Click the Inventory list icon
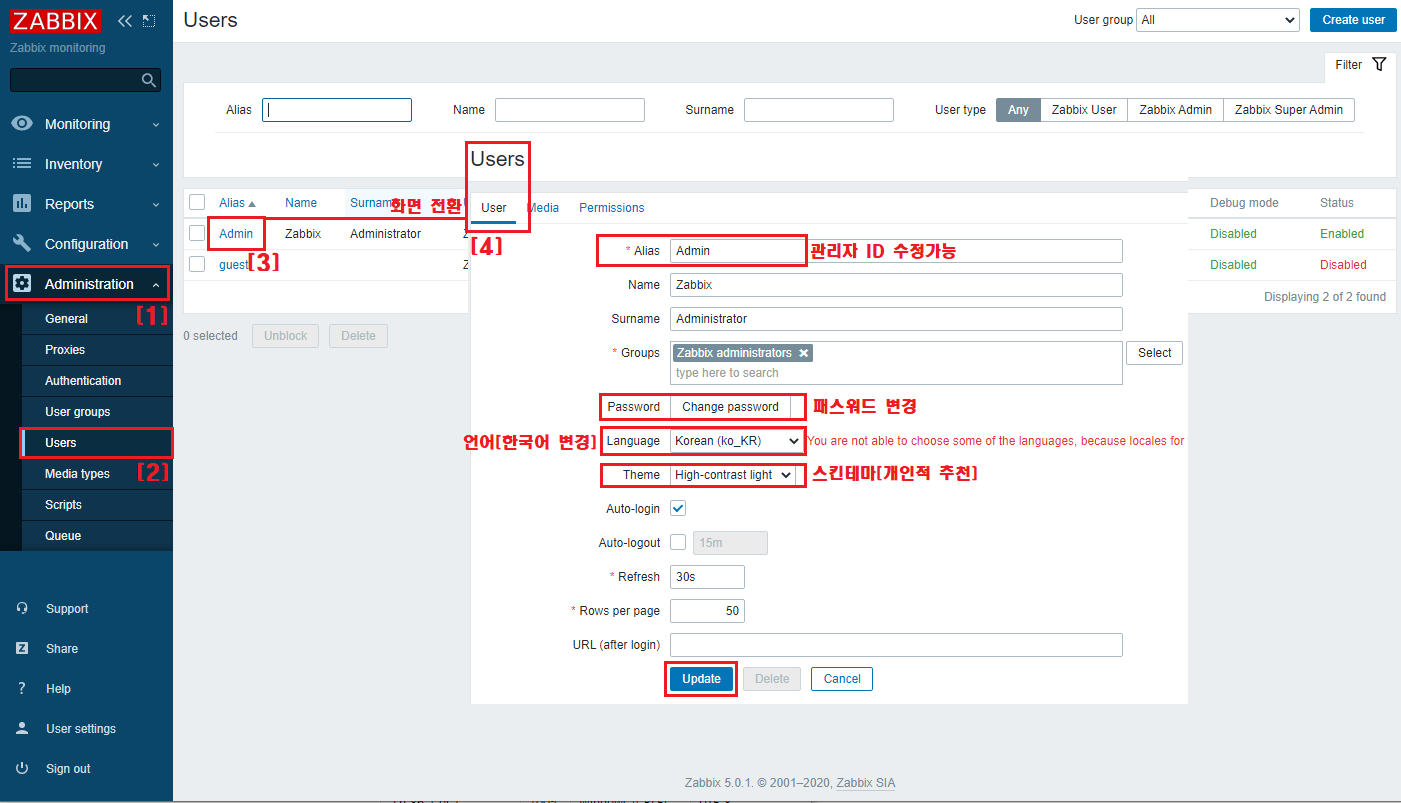Screen dimensions: 1401x803 point(22,164)
